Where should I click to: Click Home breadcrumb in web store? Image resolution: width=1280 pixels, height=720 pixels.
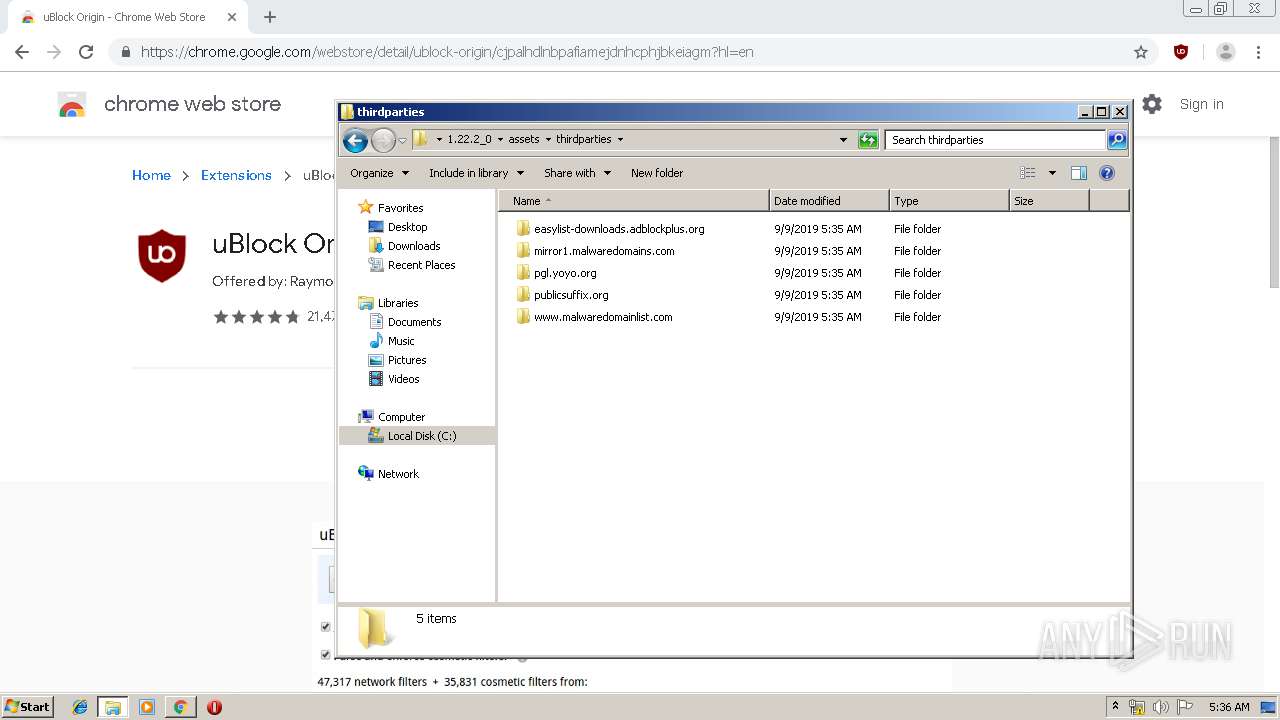click(151, 175)
